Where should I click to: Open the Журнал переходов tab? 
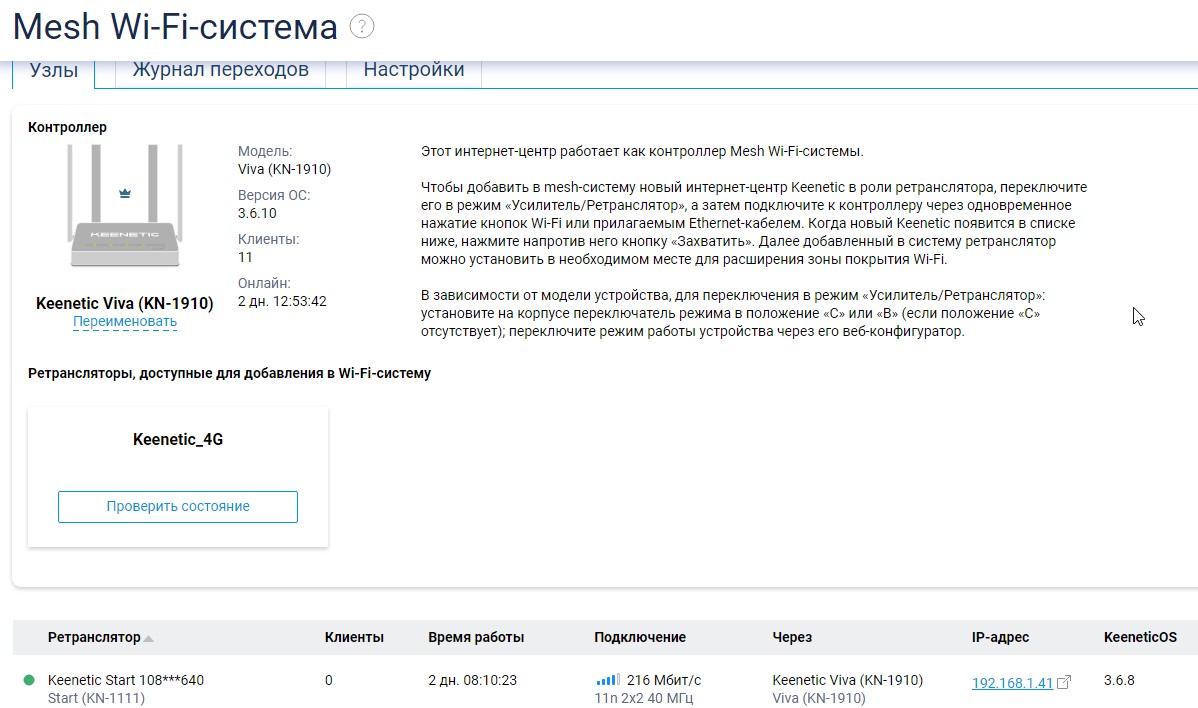220,70
